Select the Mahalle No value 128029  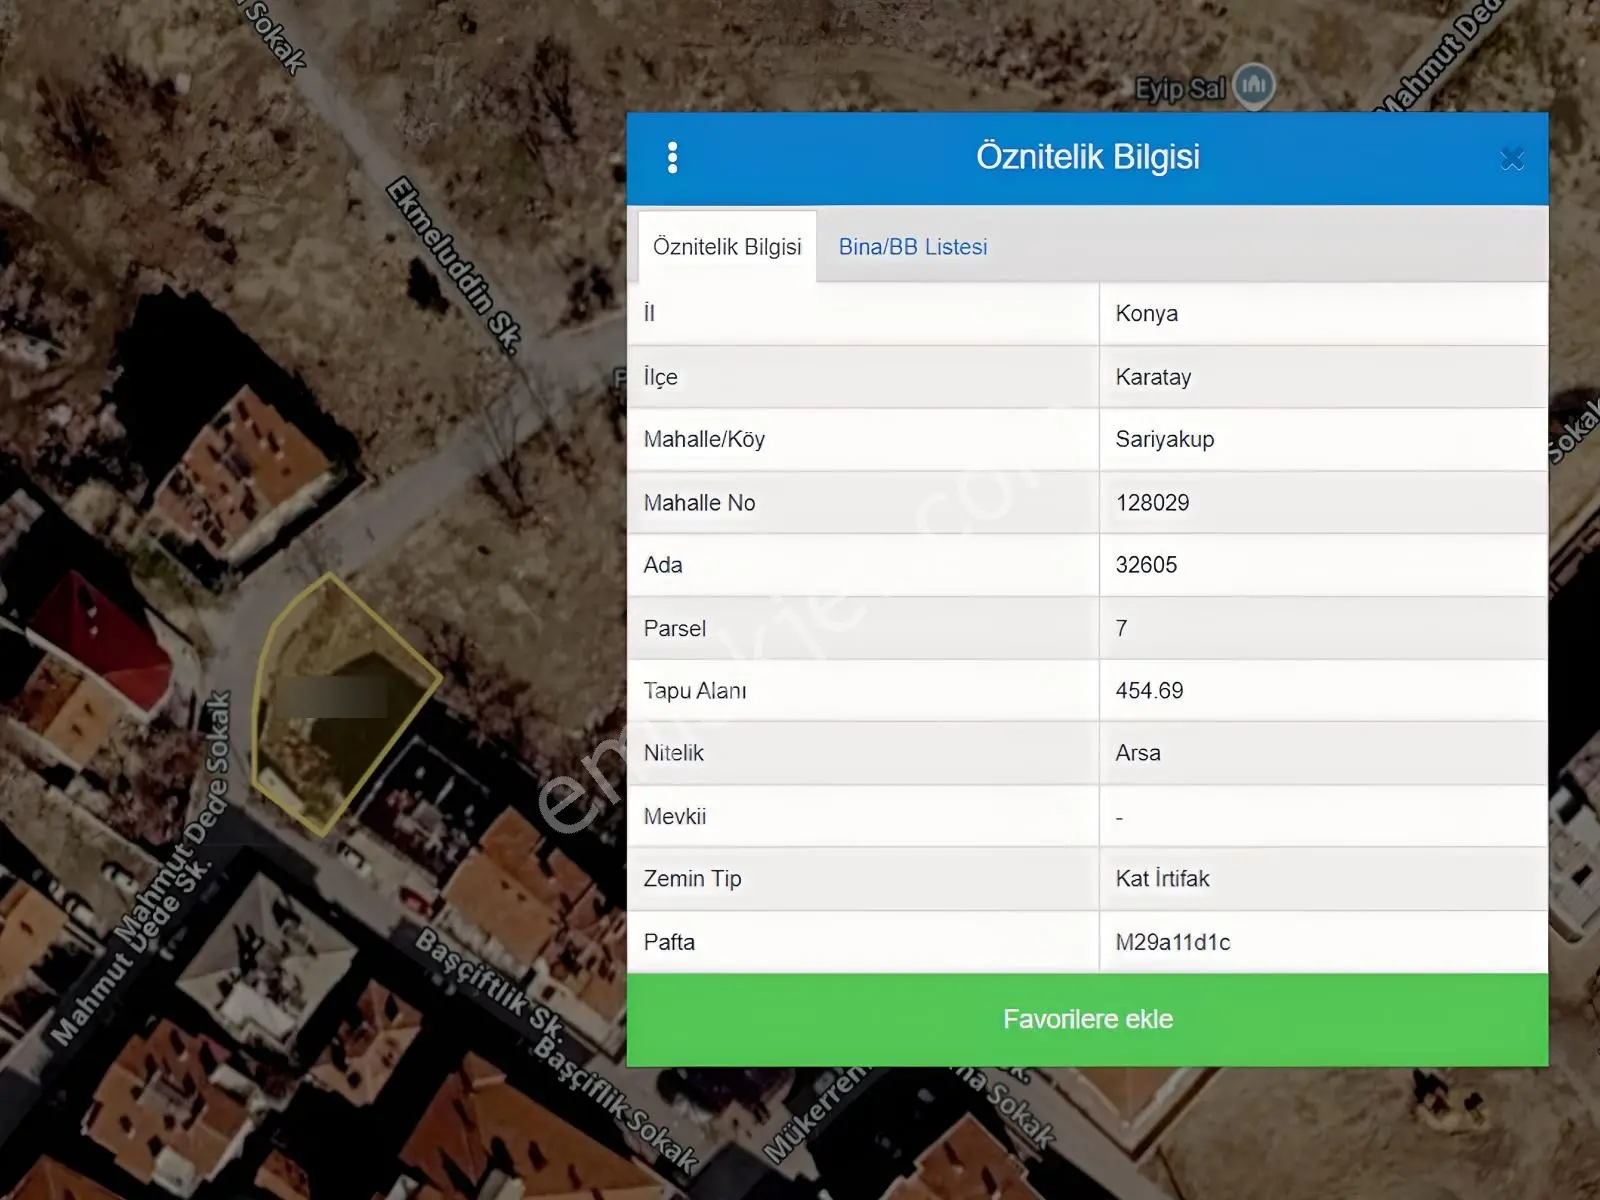point(1152,503)
